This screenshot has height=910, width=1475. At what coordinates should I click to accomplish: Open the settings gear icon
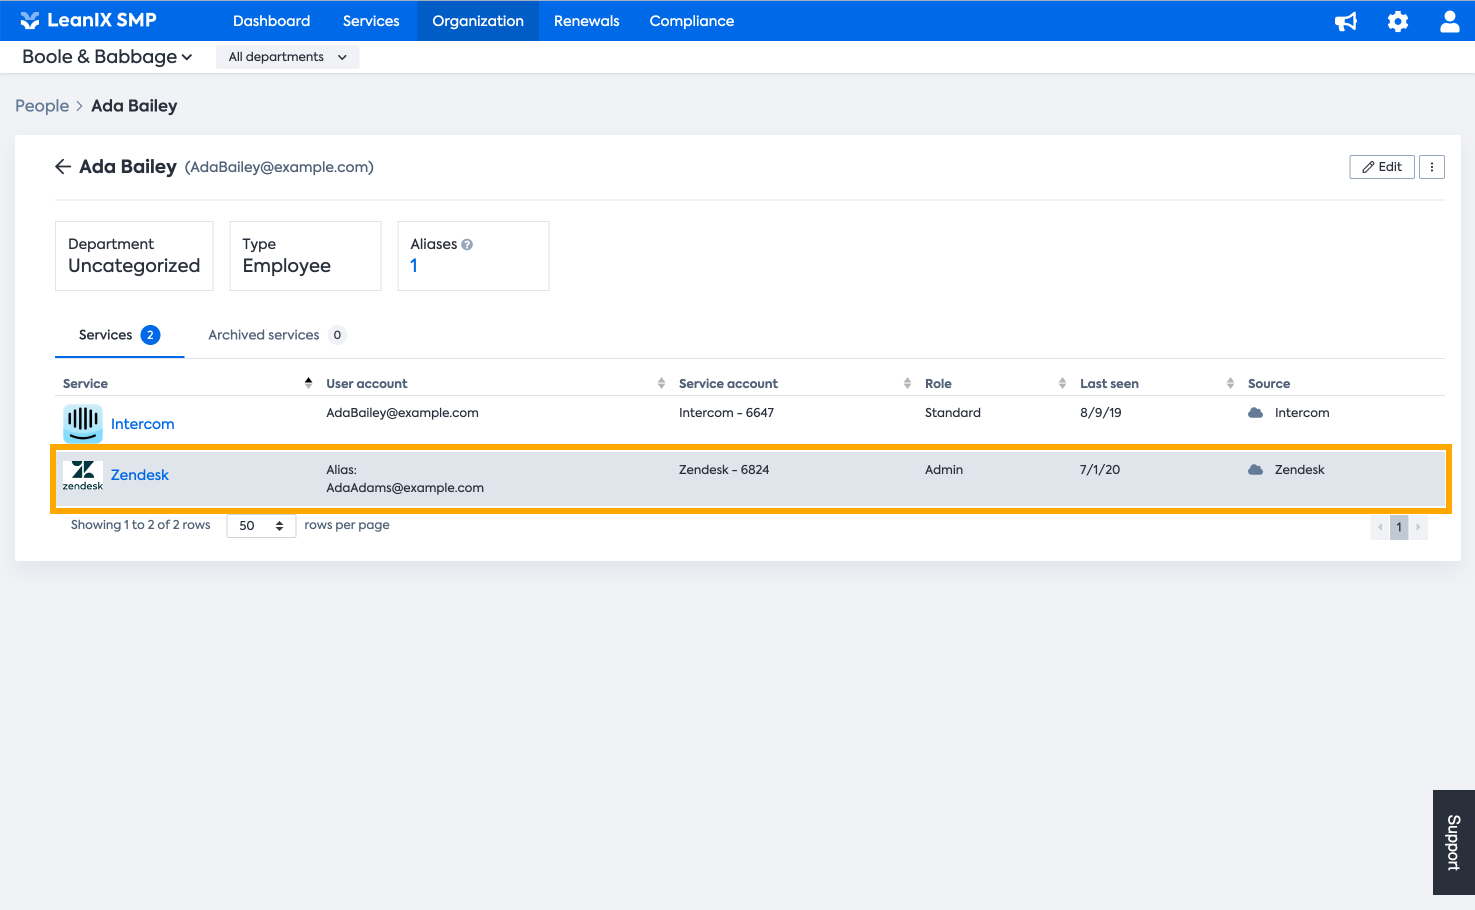pyautogui.click(x=1398, y=21)
